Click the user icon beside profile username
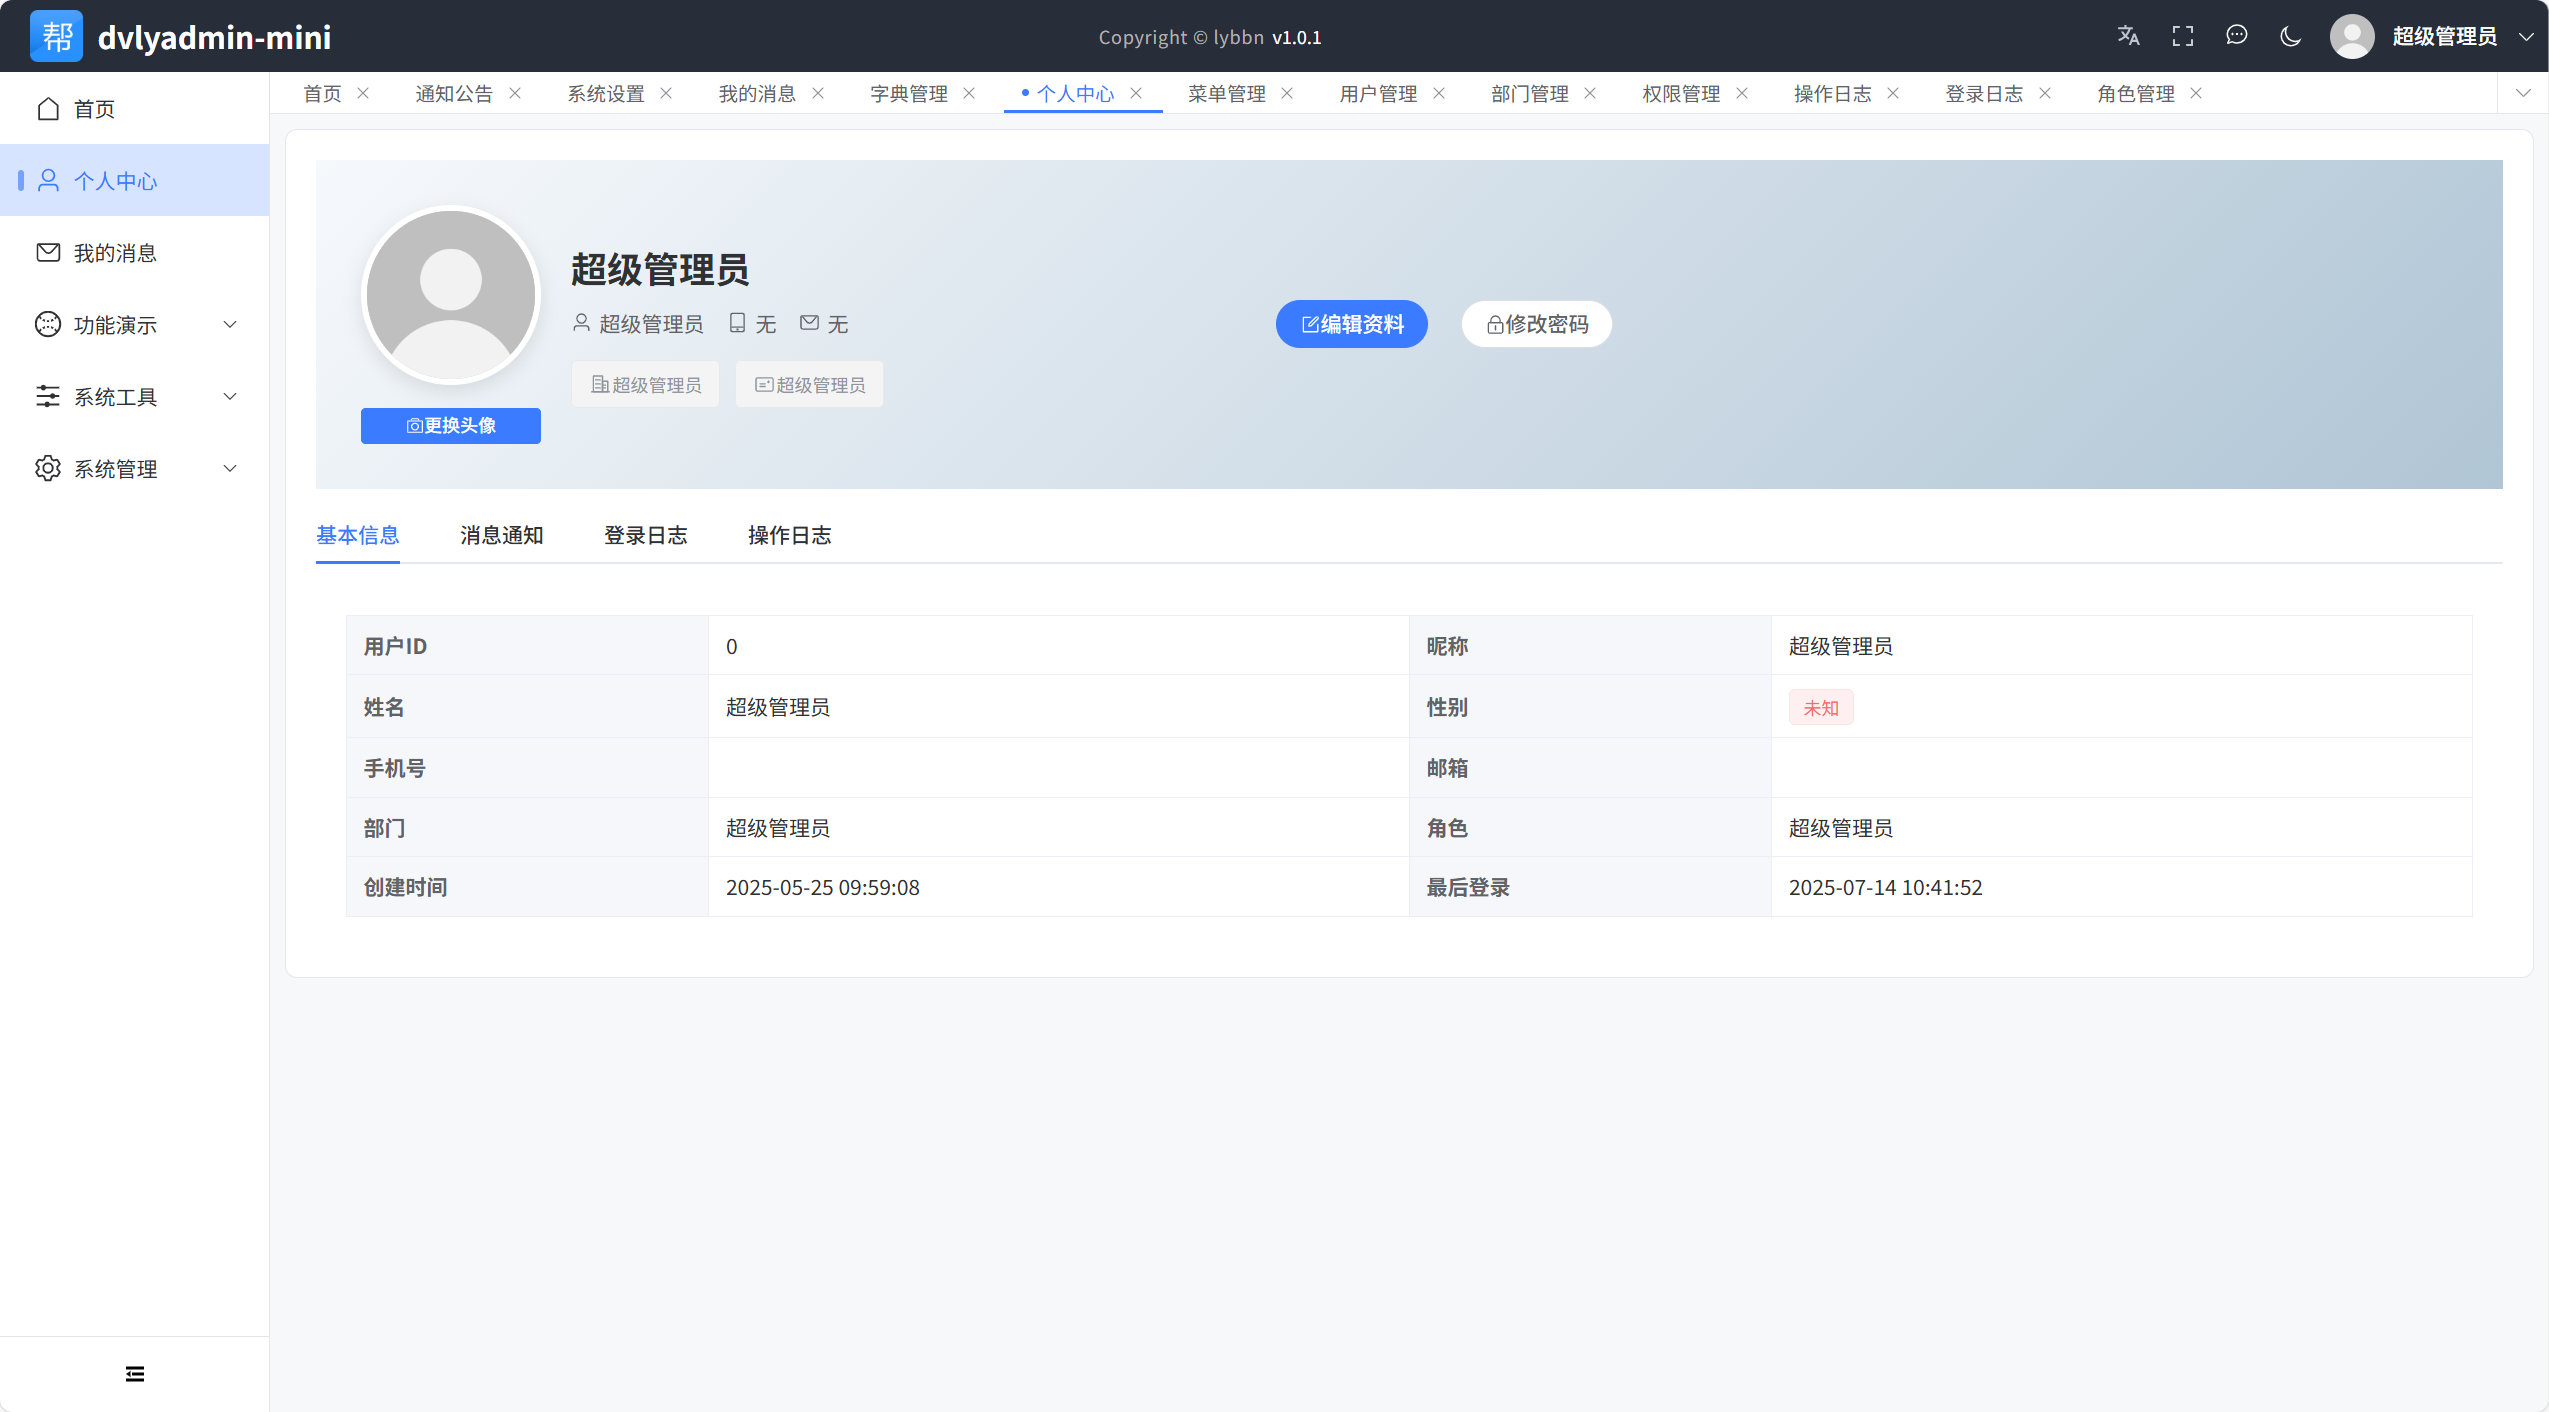 coord(581,322)
